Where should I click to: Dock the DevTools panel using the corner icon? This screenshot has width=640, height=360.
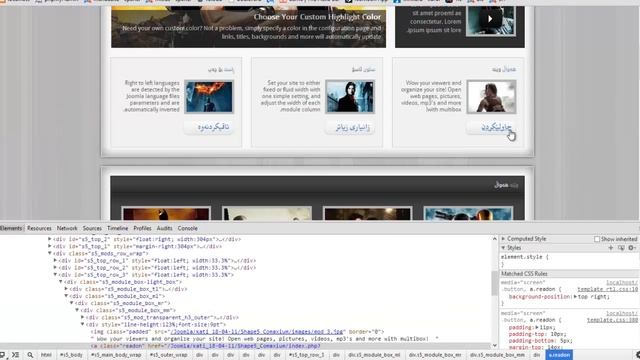(2, 355)
